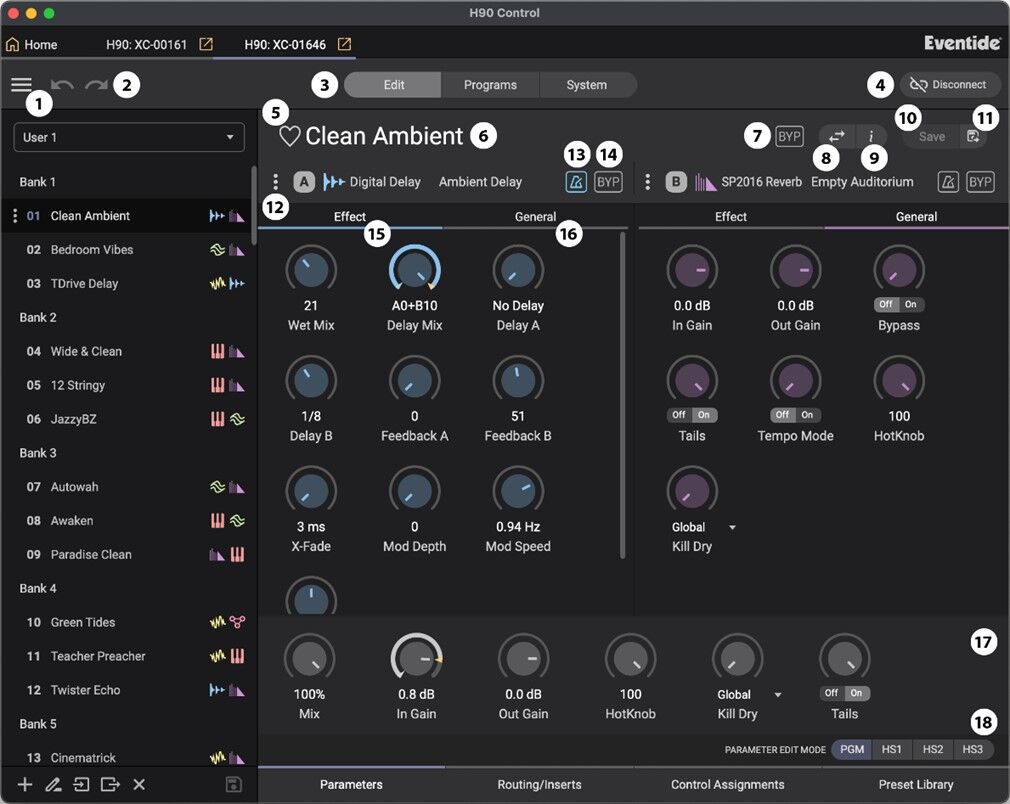Open the hamburger menu

pyautogui.click(x=21, y=84)
